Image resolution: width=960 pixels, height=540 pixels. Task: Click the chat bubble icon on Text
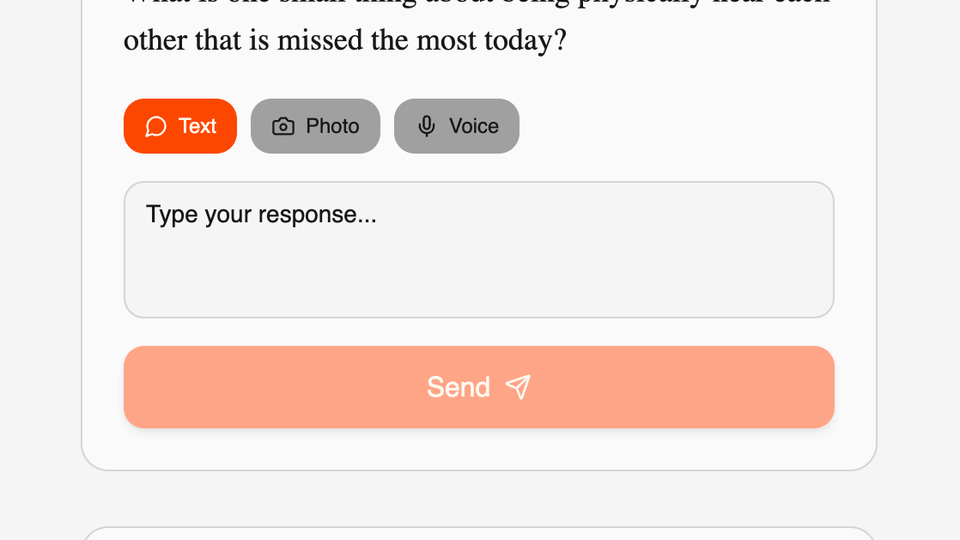point(155,126)
